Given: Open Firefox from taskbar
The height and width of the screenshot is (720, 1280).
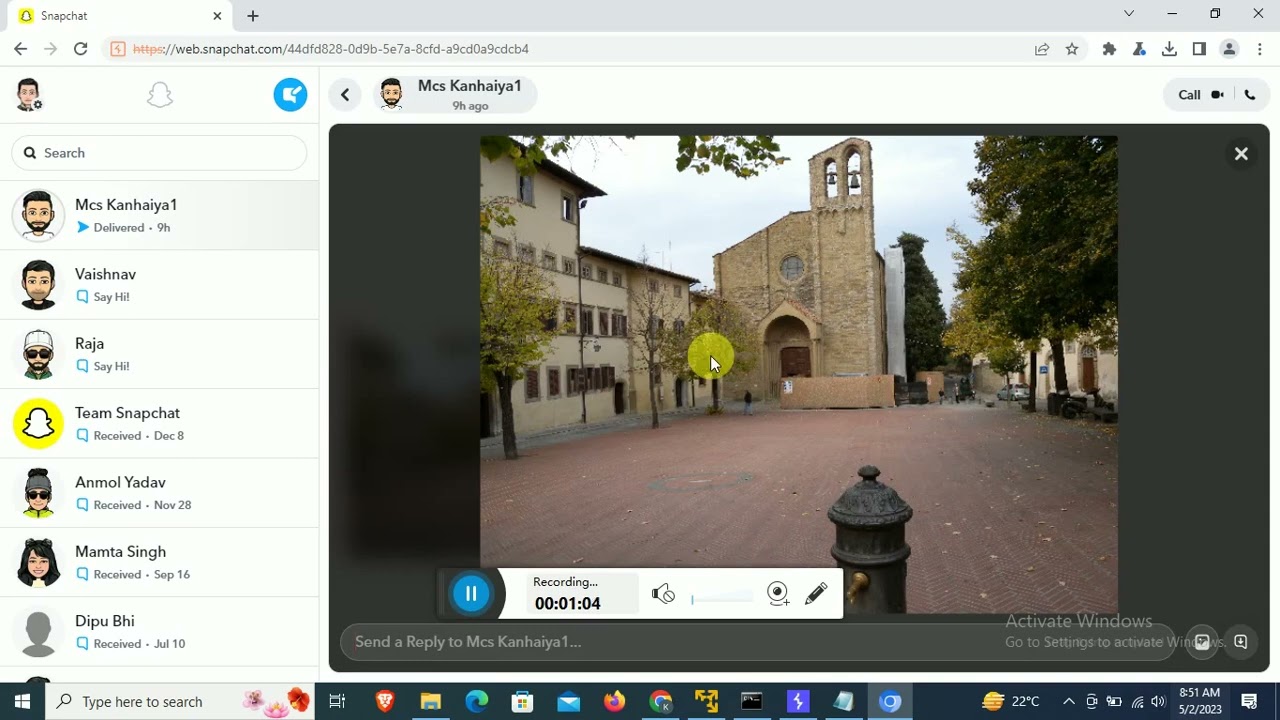Looking at the screenshot, I should (614, 702).
